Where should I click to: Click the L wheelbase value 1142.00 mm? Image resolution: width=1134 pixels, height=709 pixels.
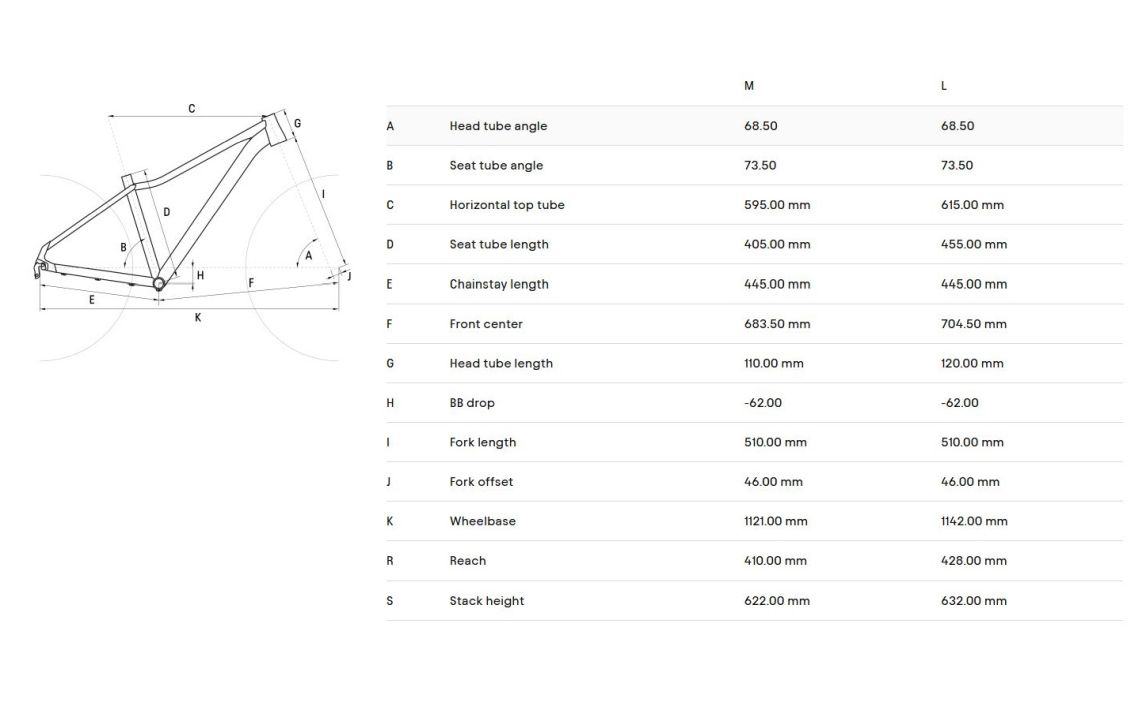(974, 521)
